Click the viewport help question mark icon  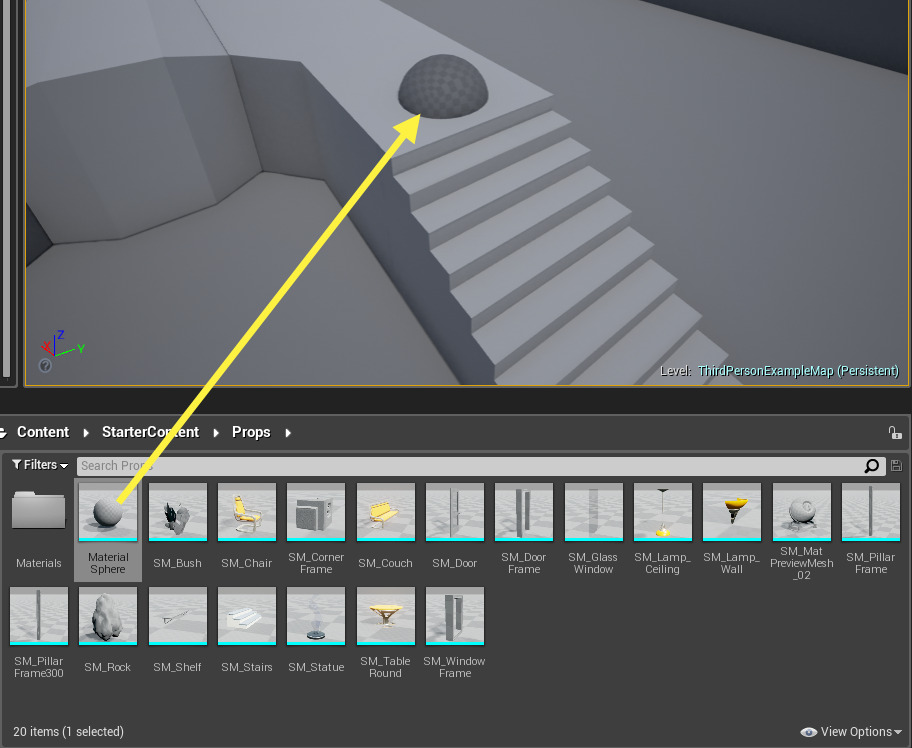point(45,366)
